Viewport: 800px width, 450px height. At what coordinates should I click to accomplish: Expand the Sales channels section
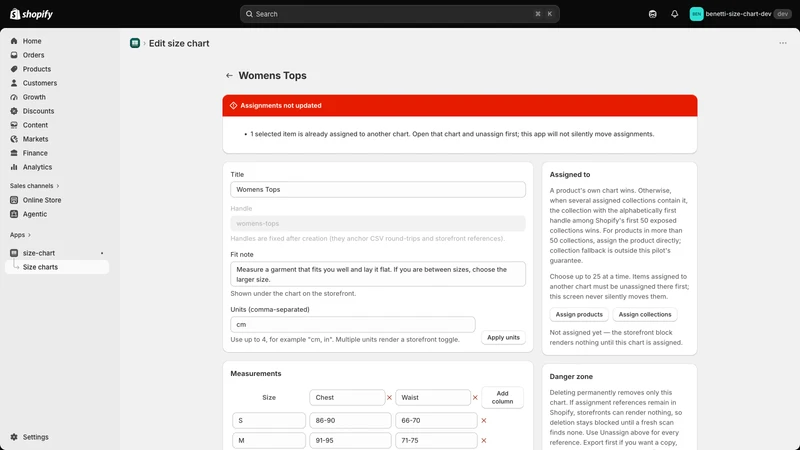(34, 186)
